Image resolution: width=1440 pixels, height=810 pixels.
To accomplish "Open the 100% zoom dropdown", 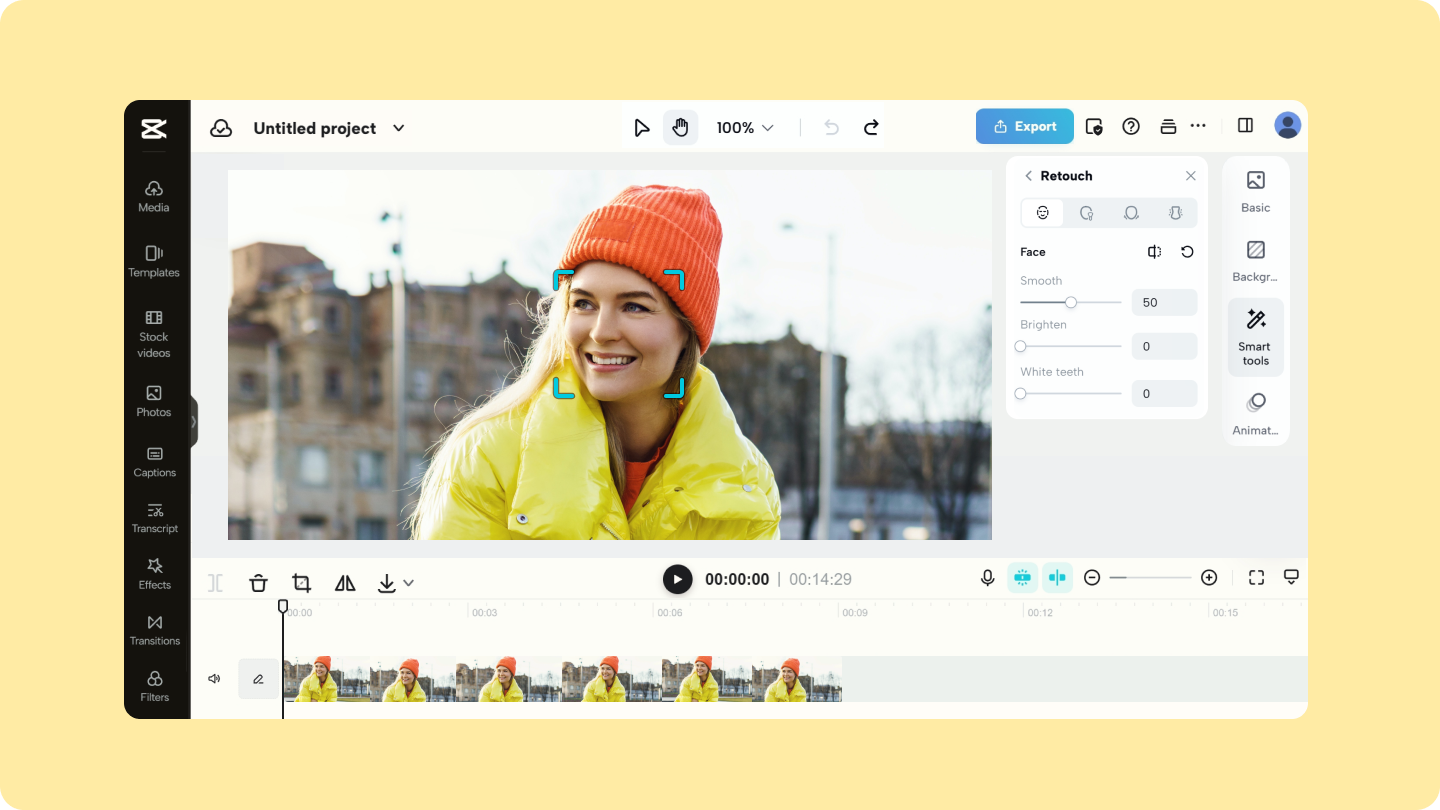I will click(745, 128).
